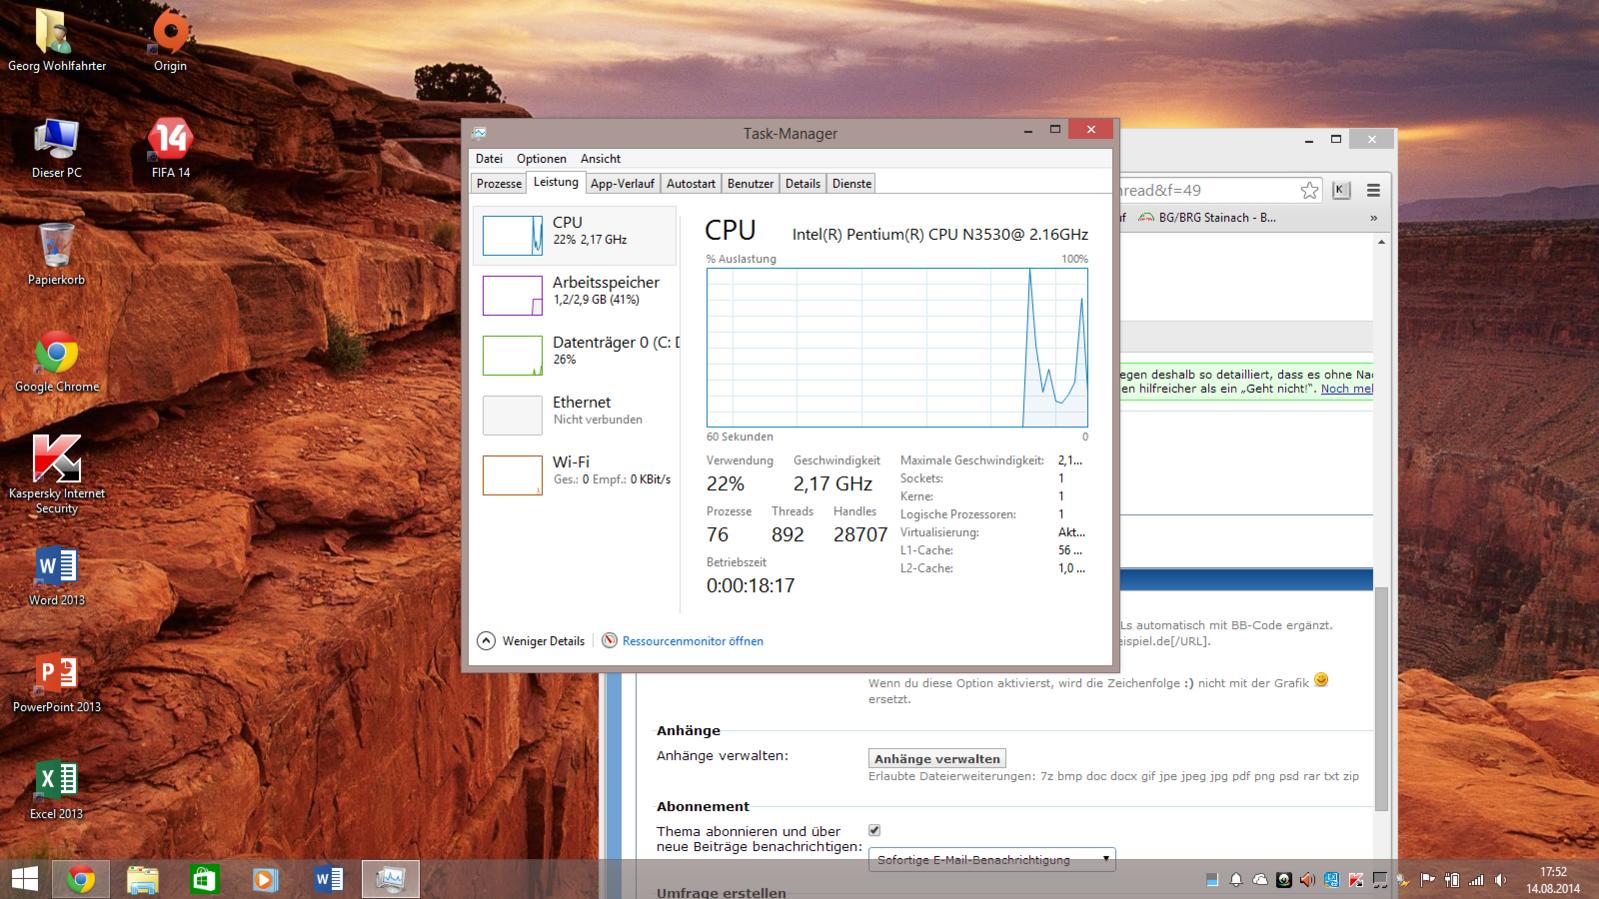Switch to the Benutzer tab
This screenshot has height=899, width=1599.
[750, 183]
